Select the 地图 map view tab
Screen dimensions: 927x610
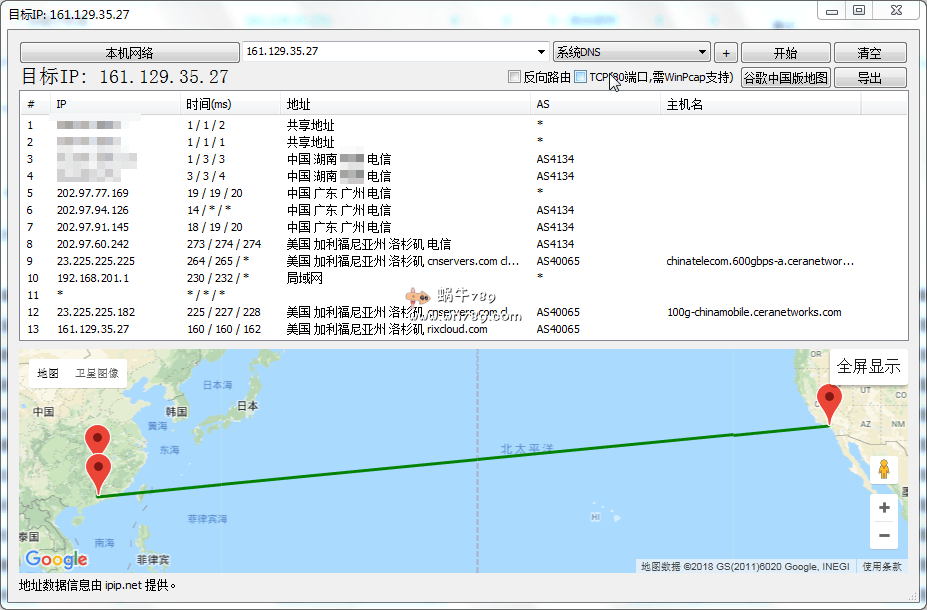(x=48, y=373)
